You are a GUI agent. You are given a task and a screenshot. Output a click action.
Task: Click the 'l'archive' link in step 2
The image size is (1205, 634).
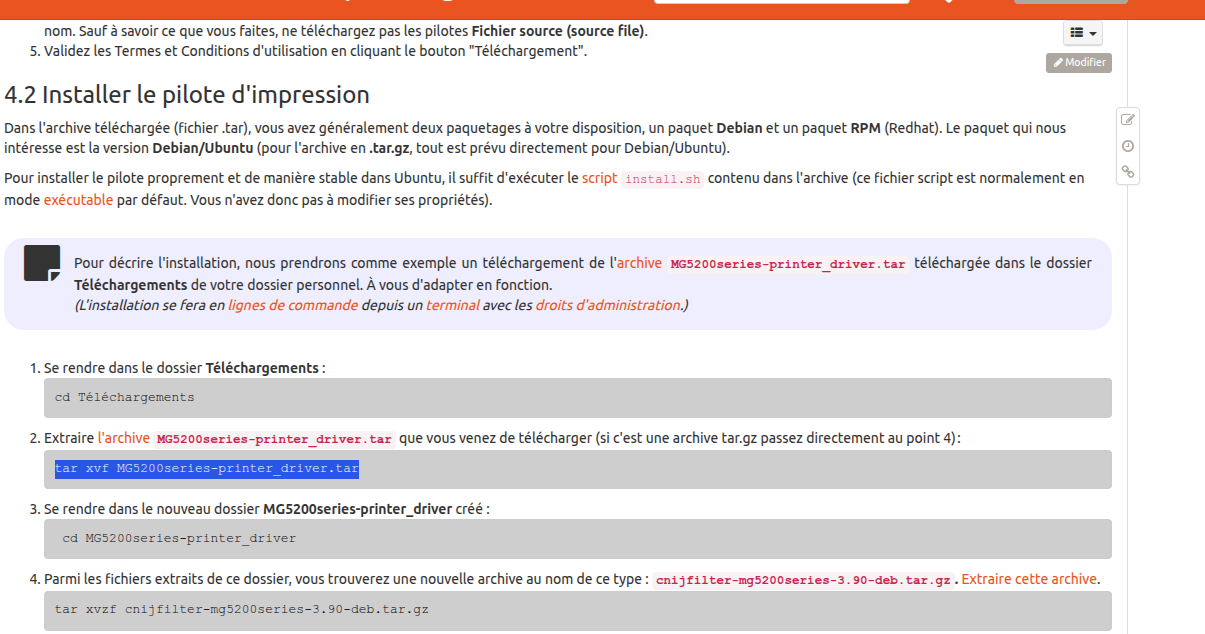(124, 438)
